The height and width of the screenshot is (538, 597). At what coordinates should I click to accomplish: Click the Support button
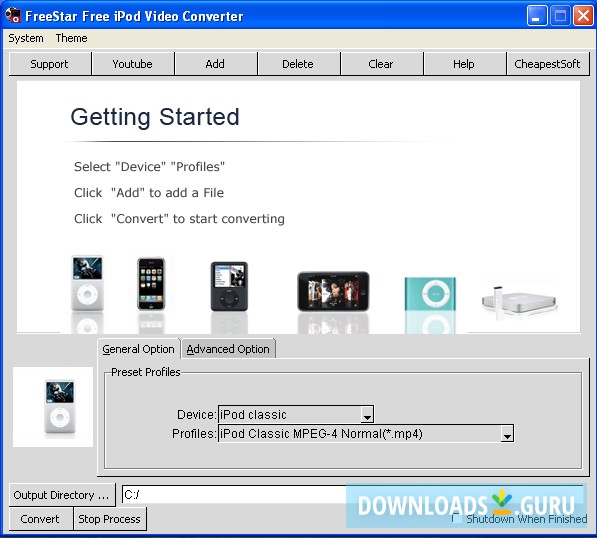coord(49,64)
